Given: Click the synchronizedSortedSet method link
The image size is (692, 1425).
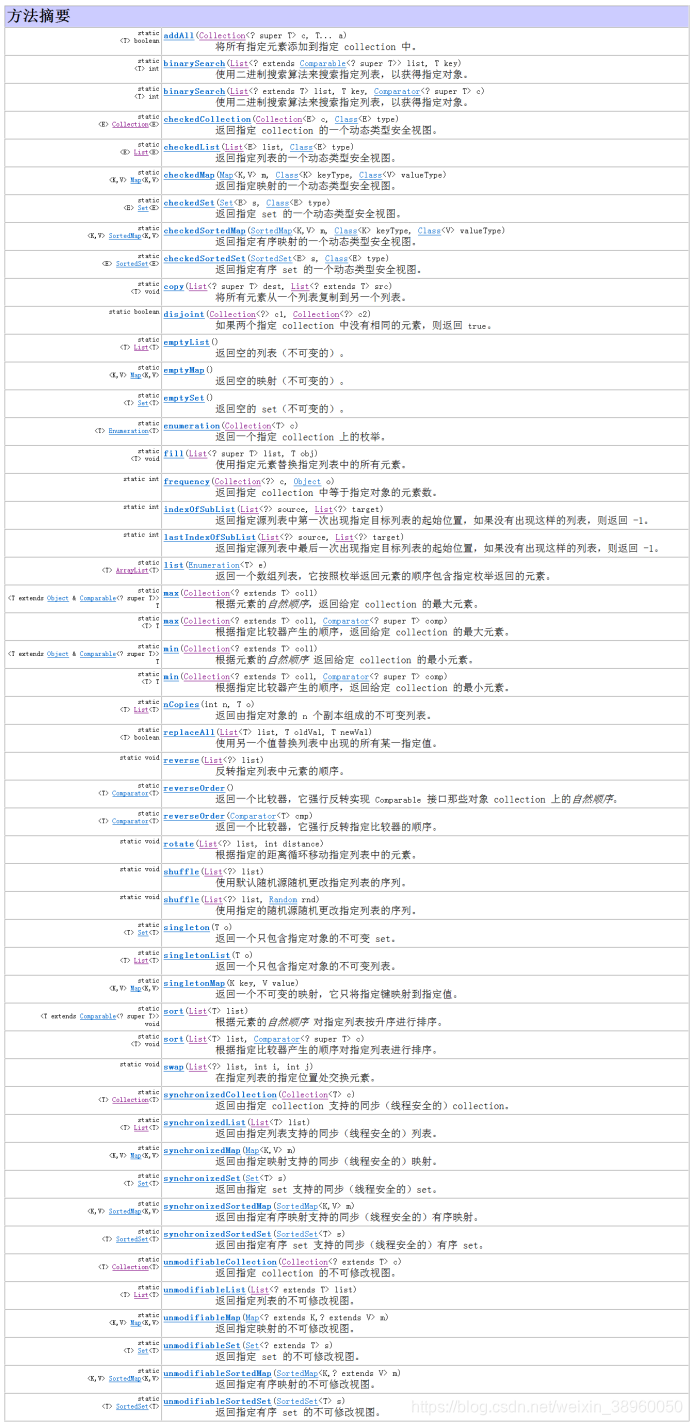Looking at the screenshot, I should 217,1234.
